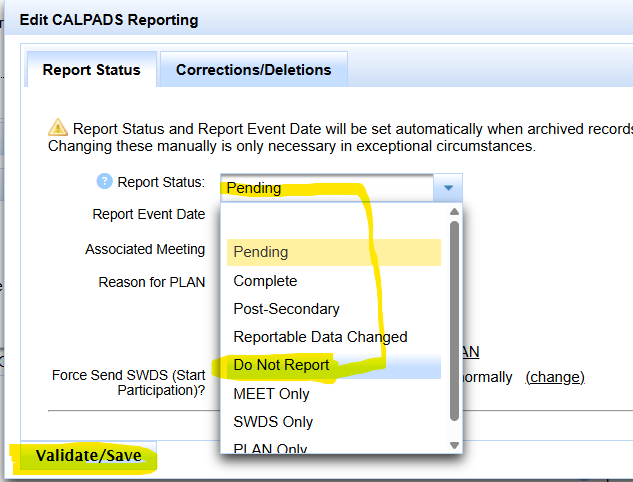The width and height of the screenshot is (633, 482).
Task: Choose Pending from the dropdown list
Action: 333,252
